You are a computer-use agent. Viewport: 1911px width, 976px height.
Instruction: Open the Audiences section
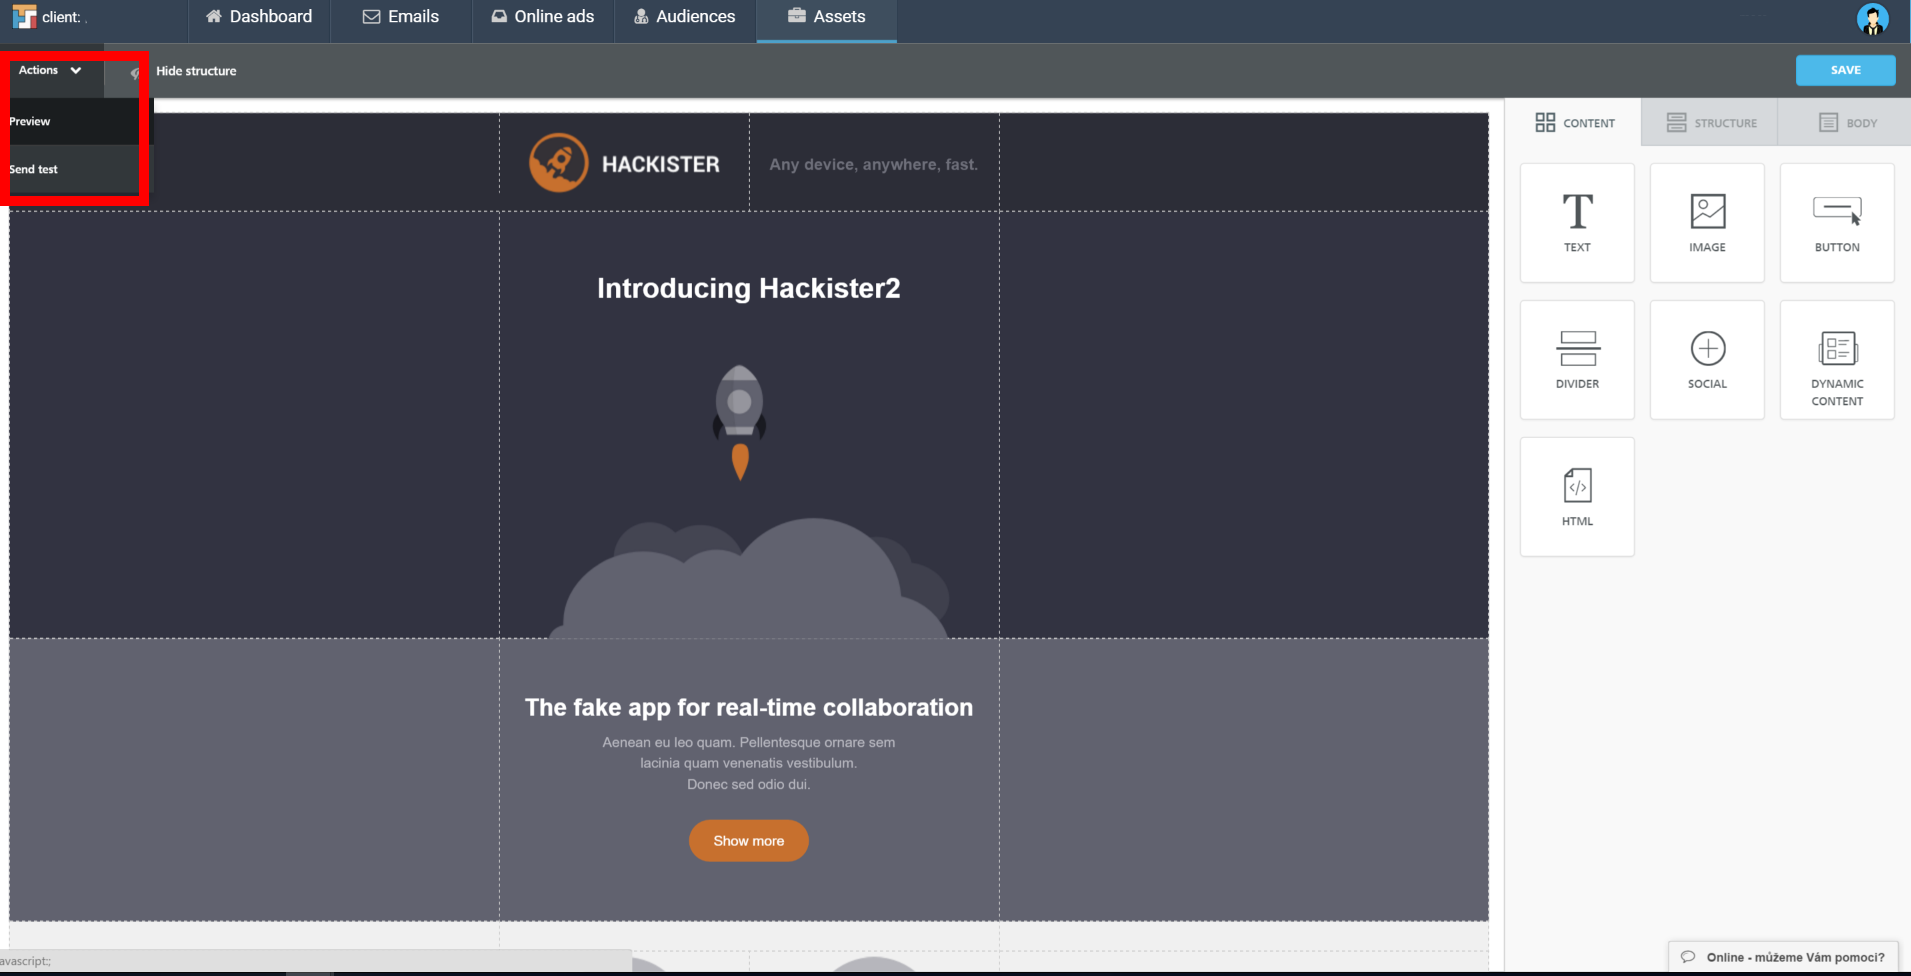pos(685,17)
